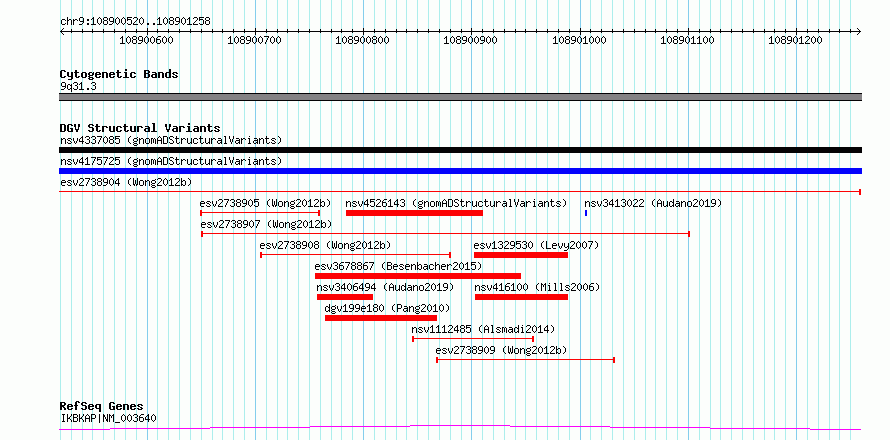Click the nsv1112485 red interval line
890x440 pixels.
click(473, 339)
